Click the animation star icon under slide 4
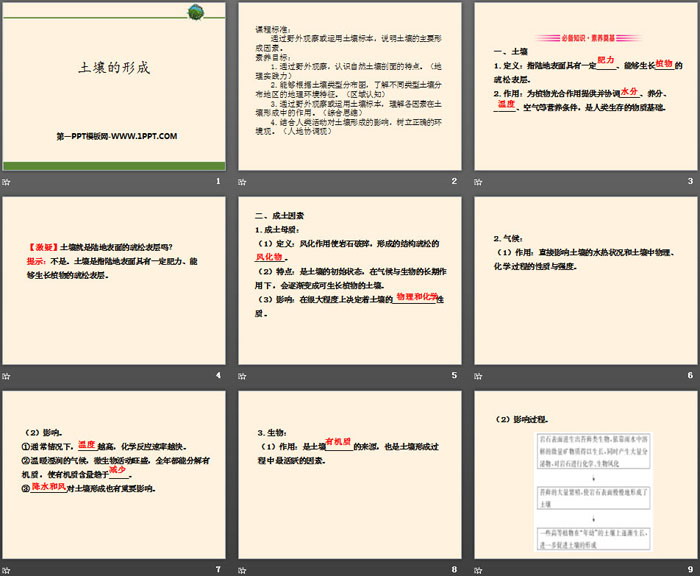The image size is (700, 576). coord(6,376)
